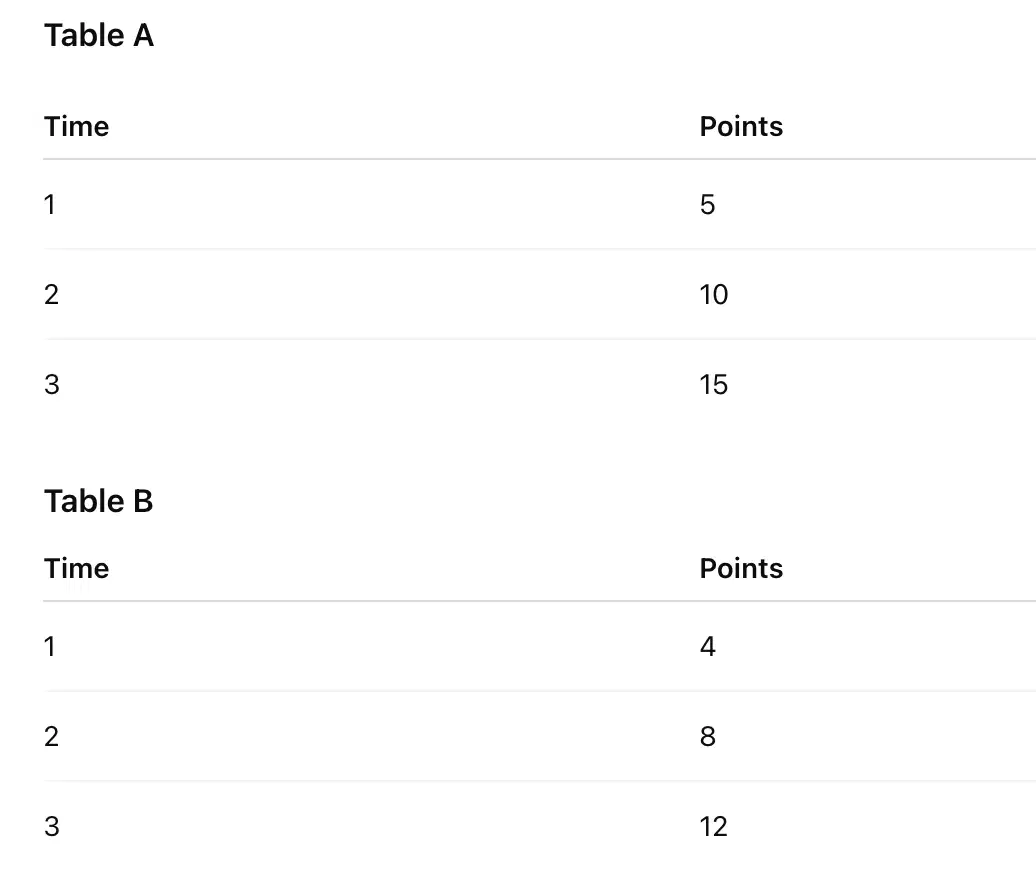Click Table B Points value 8
Image resolution: width=1036 pixels, height=884 pixels.
pyautogui.click(x=708, y=737)
